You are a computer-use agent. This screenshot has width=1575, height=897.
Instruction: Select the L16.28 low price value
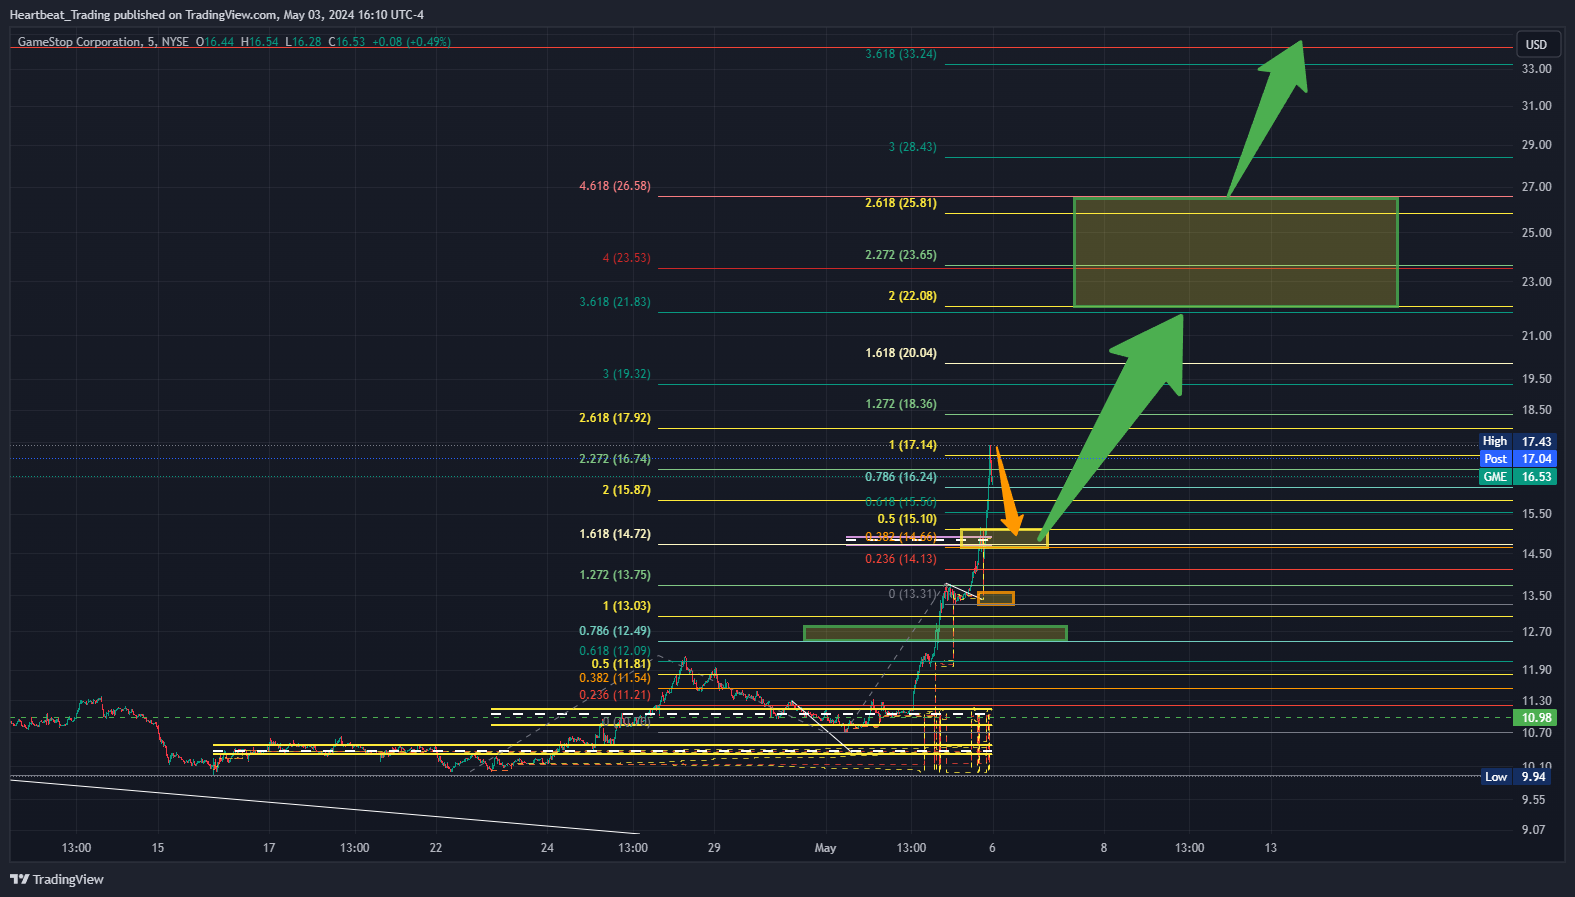coord(303,42)
